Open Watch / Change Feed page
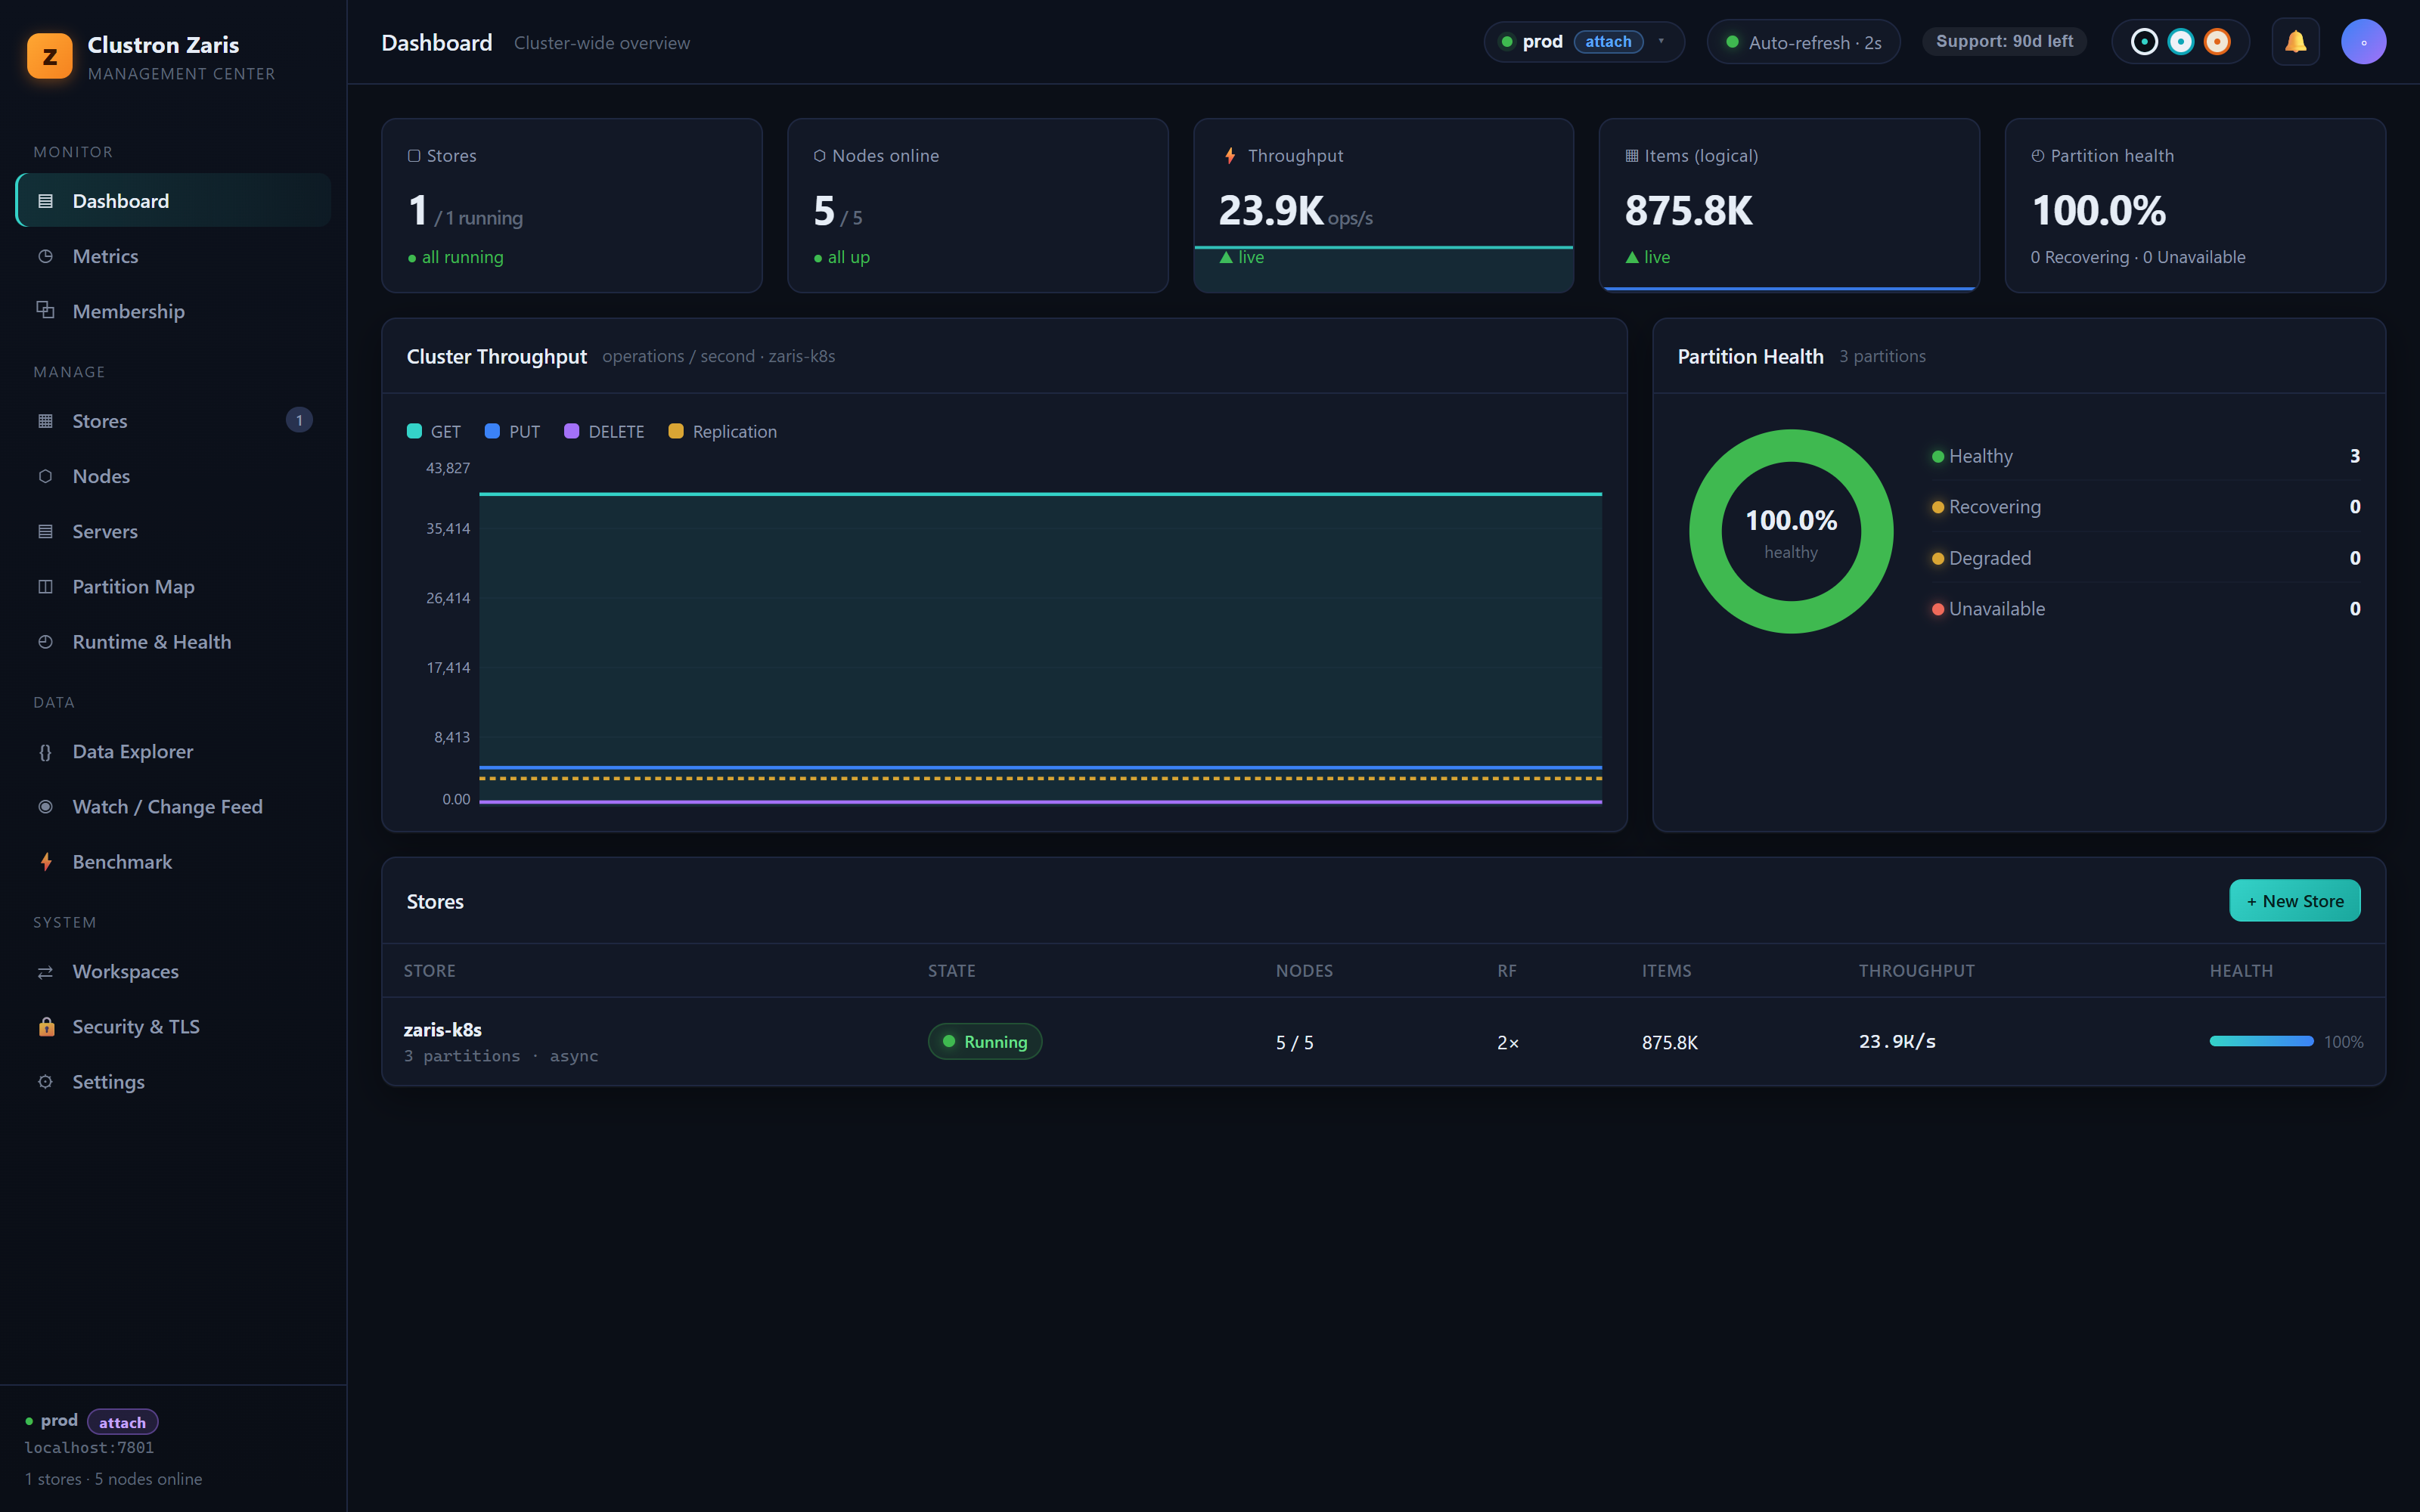Image resolution: width=2420 pixels, height=1512 pixels. pyautogui.click(x=173, y=807)
